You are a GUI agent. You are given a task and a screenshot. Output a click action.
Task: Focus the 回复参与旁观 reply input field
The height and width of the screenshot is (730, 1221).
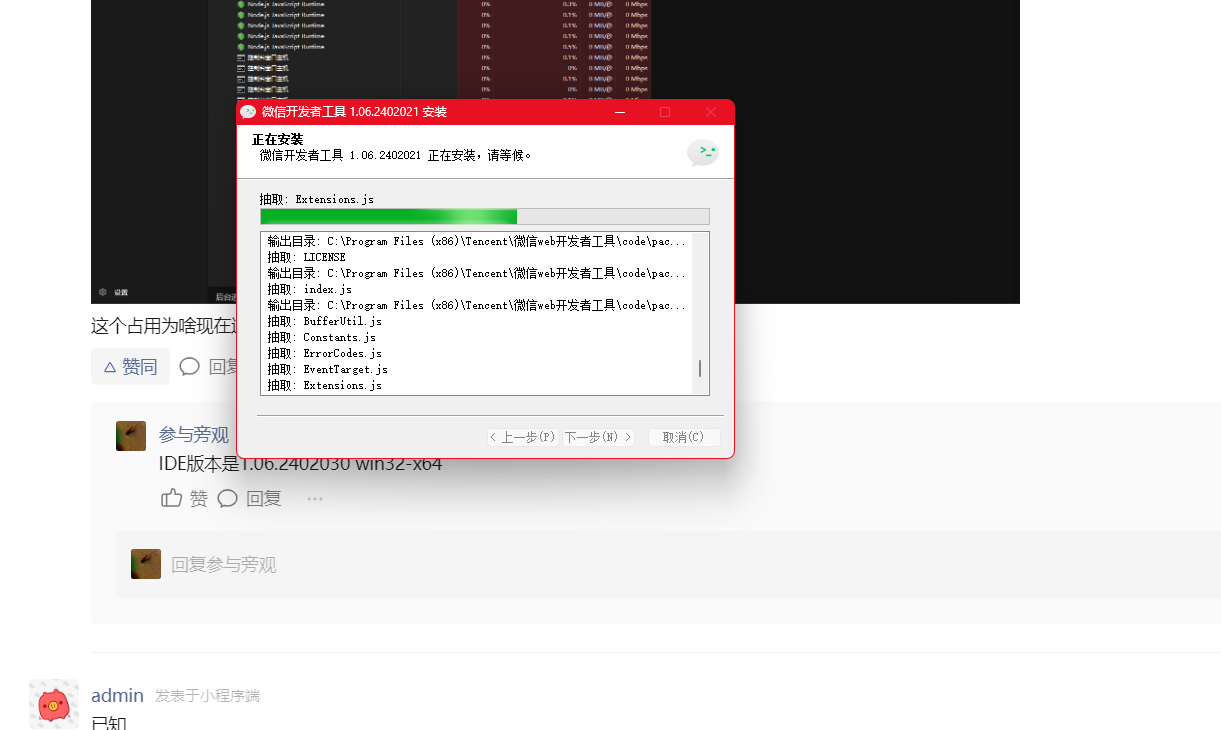coord(668,564)
